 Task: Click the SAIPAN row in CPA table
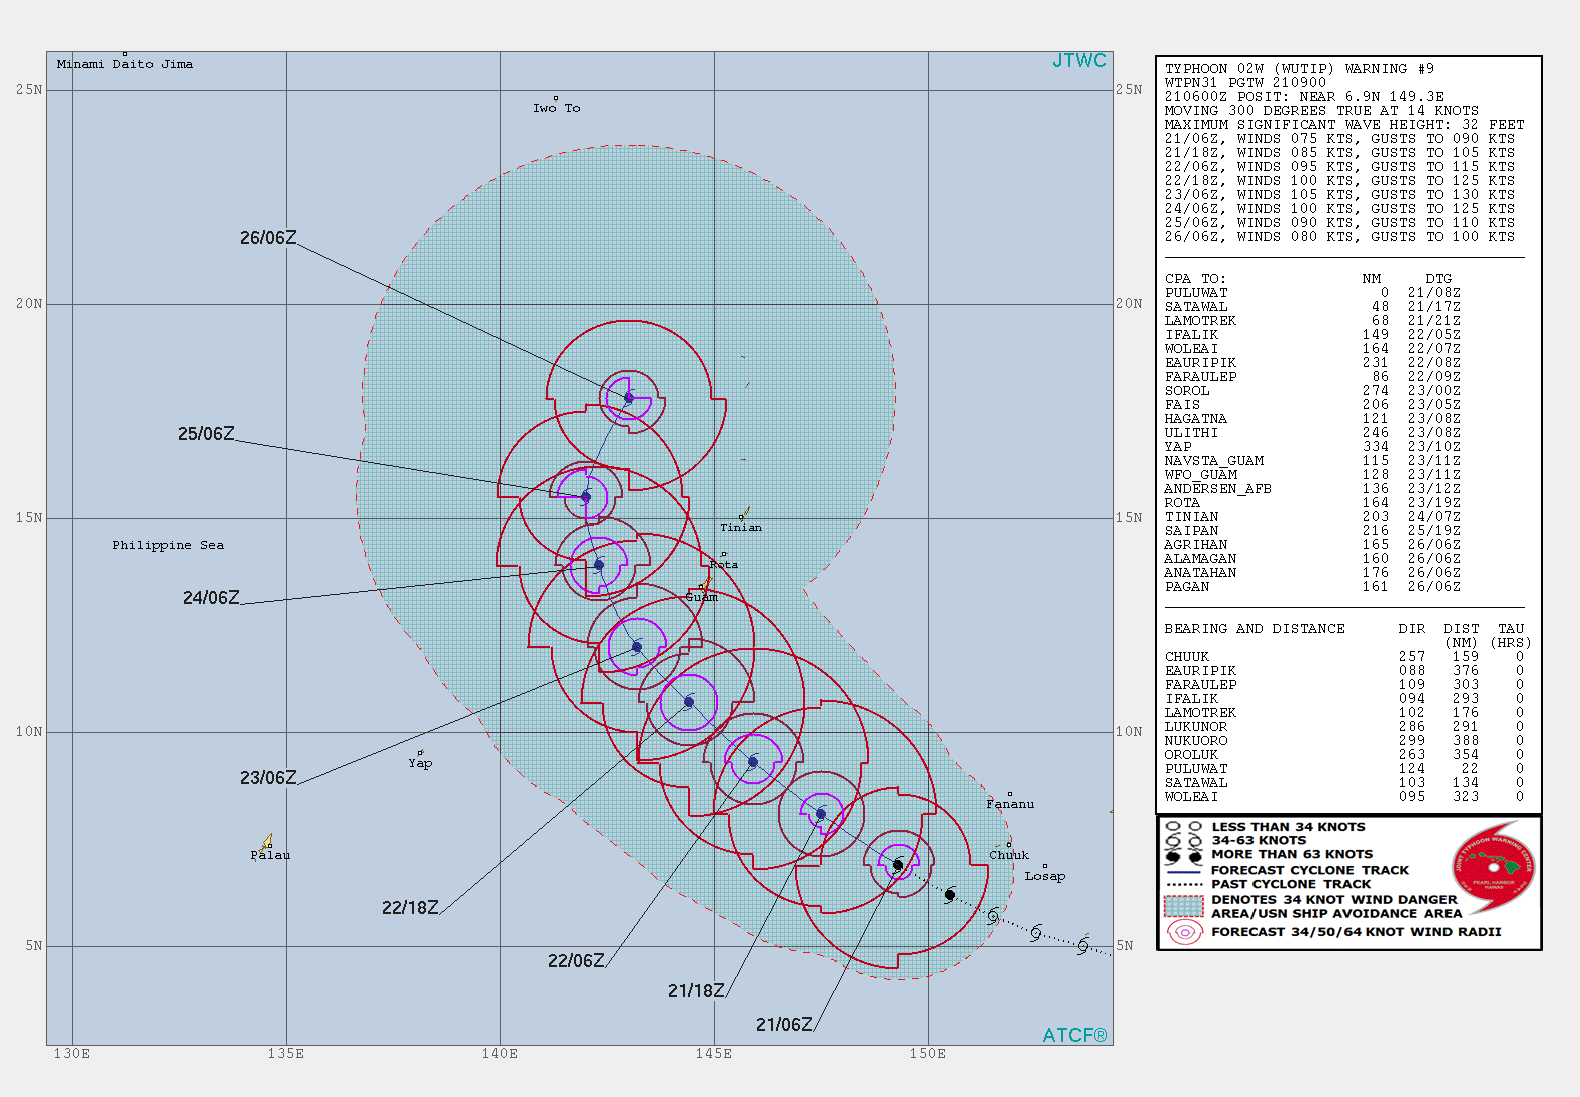click(x=1313, y=531)
